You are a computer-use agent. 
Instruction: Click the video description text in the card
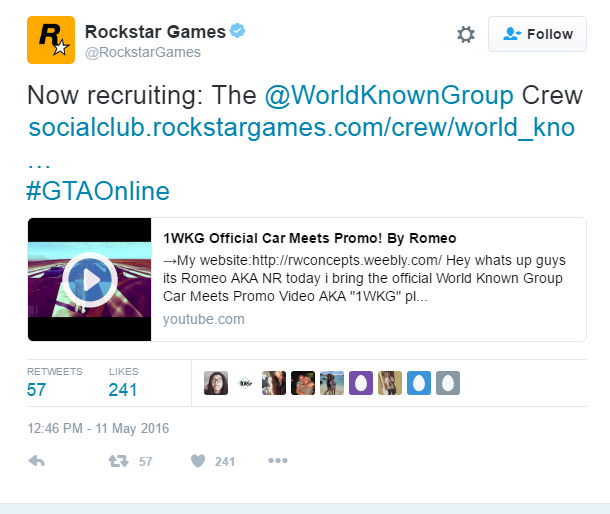pos(364,278)
